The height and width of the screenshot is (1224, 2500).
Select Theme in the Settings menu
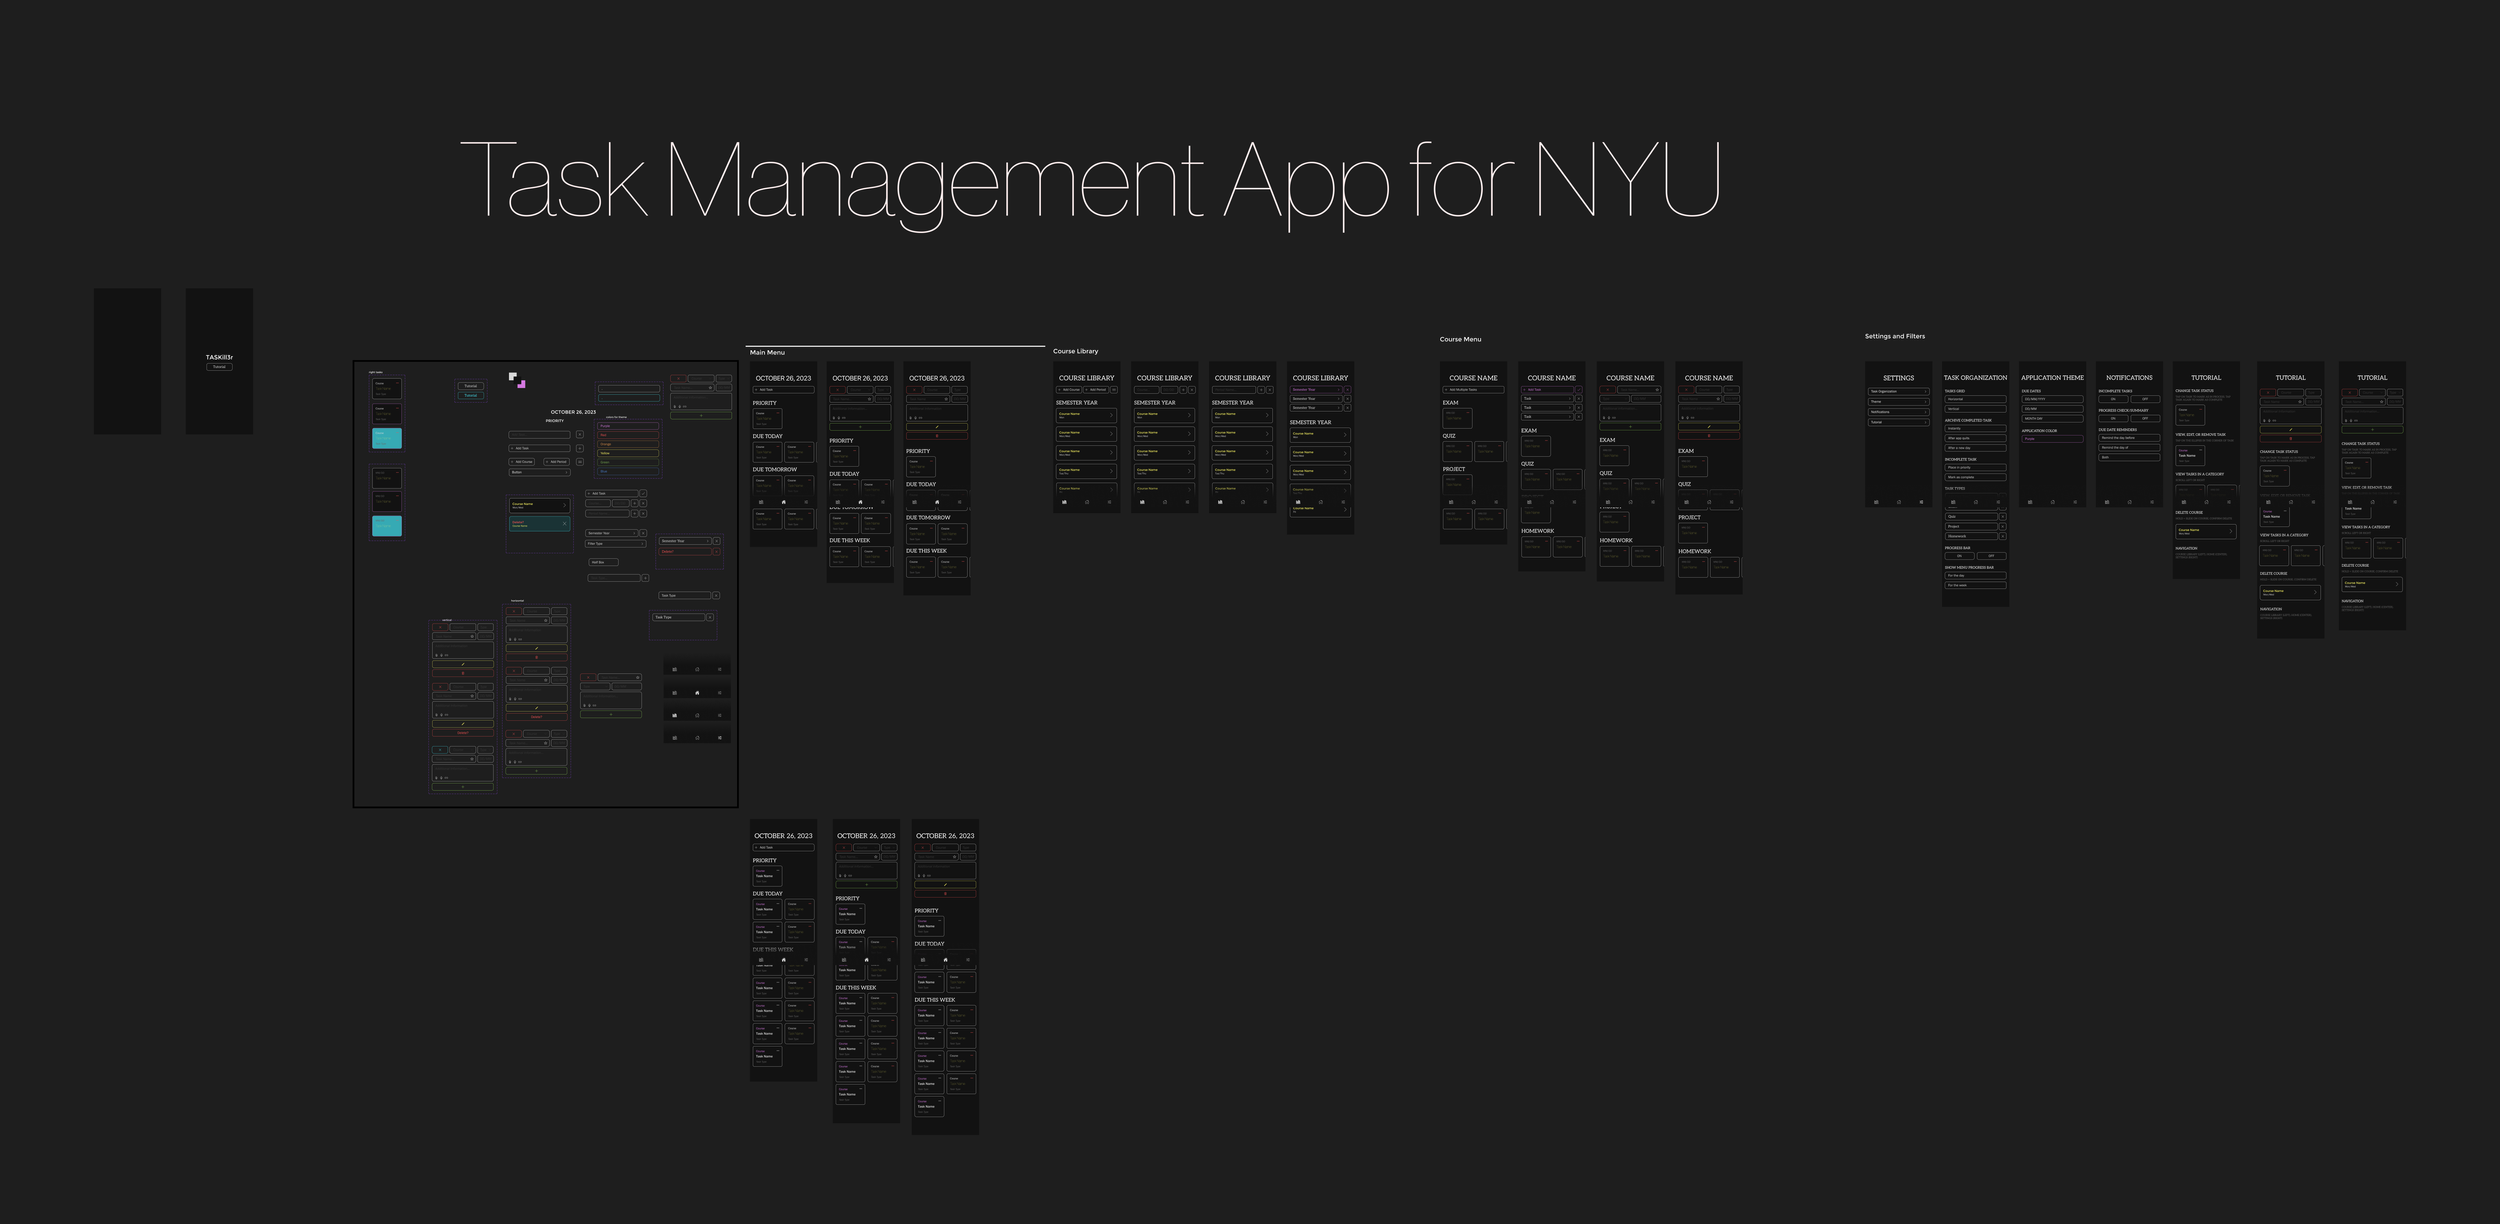(x=1899, y=402)
